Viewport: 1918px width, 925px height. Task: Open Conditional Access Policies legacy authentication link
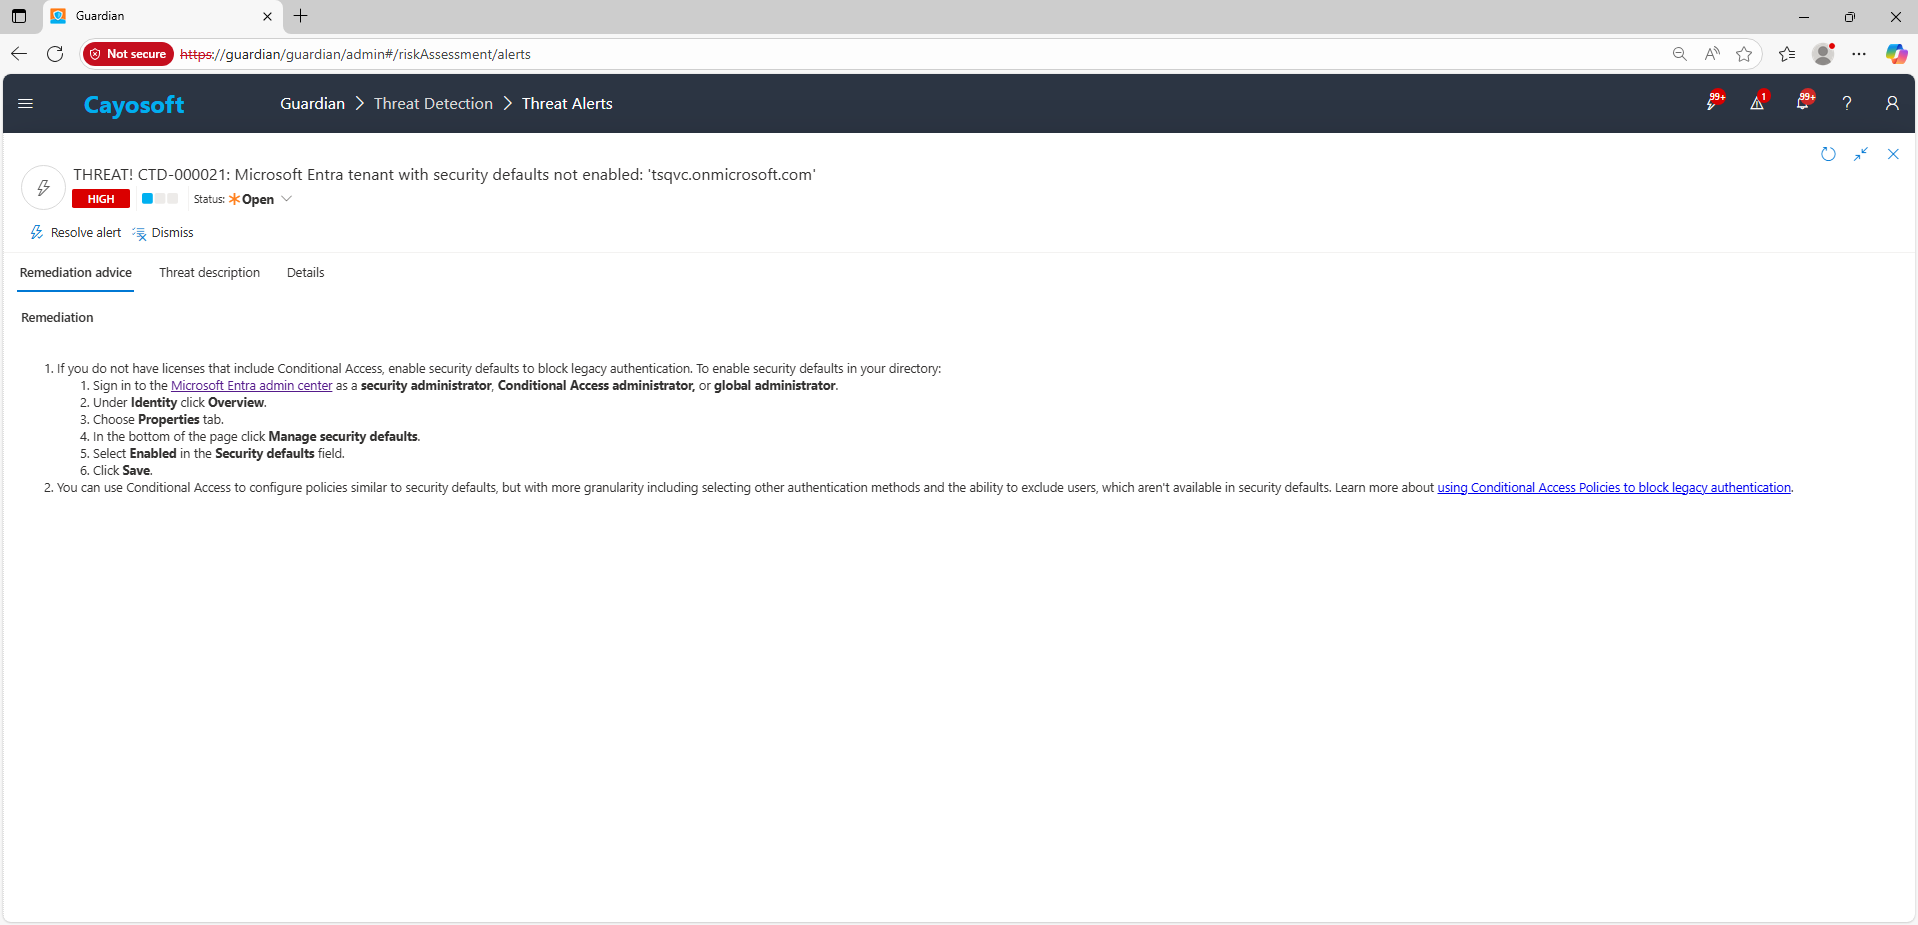coord(1613,488)
